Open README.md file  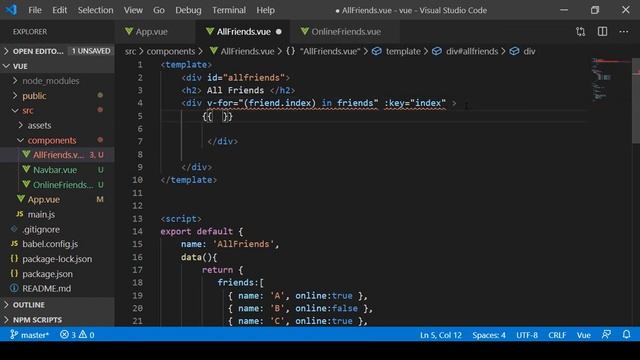(57, 289)
